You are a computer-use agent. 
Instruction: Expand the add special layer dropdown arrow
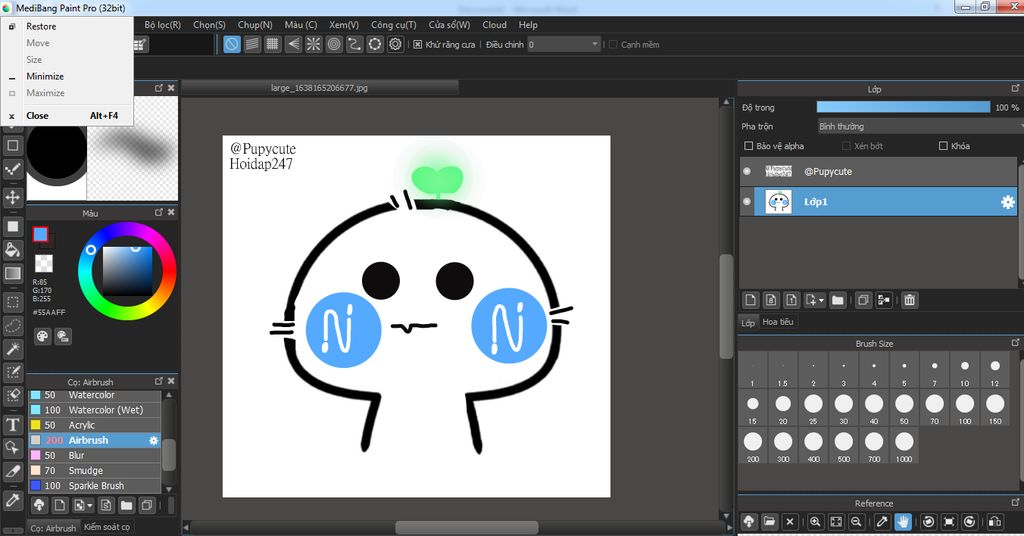pyautogui.click(x=822, y=300)
